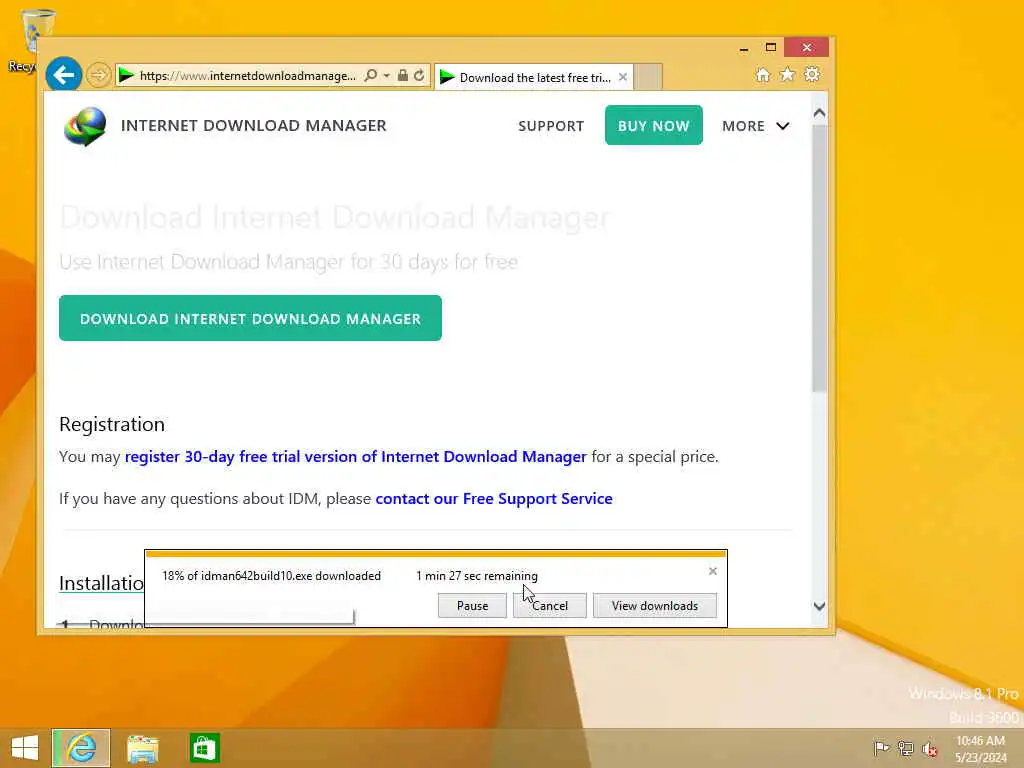Click the security lock icon in address bar
1024x768 pixels.
403,75
